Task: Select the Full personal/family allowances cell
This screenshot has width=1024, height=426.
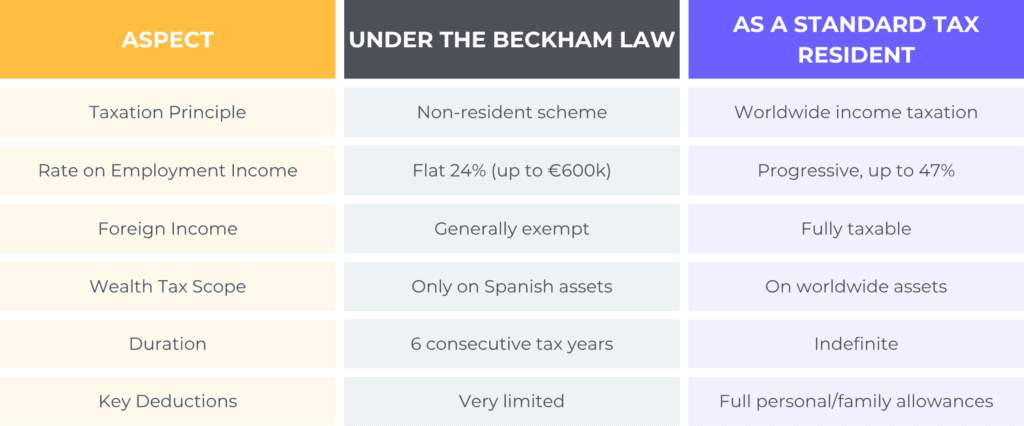Action: (x=855, y=401)
